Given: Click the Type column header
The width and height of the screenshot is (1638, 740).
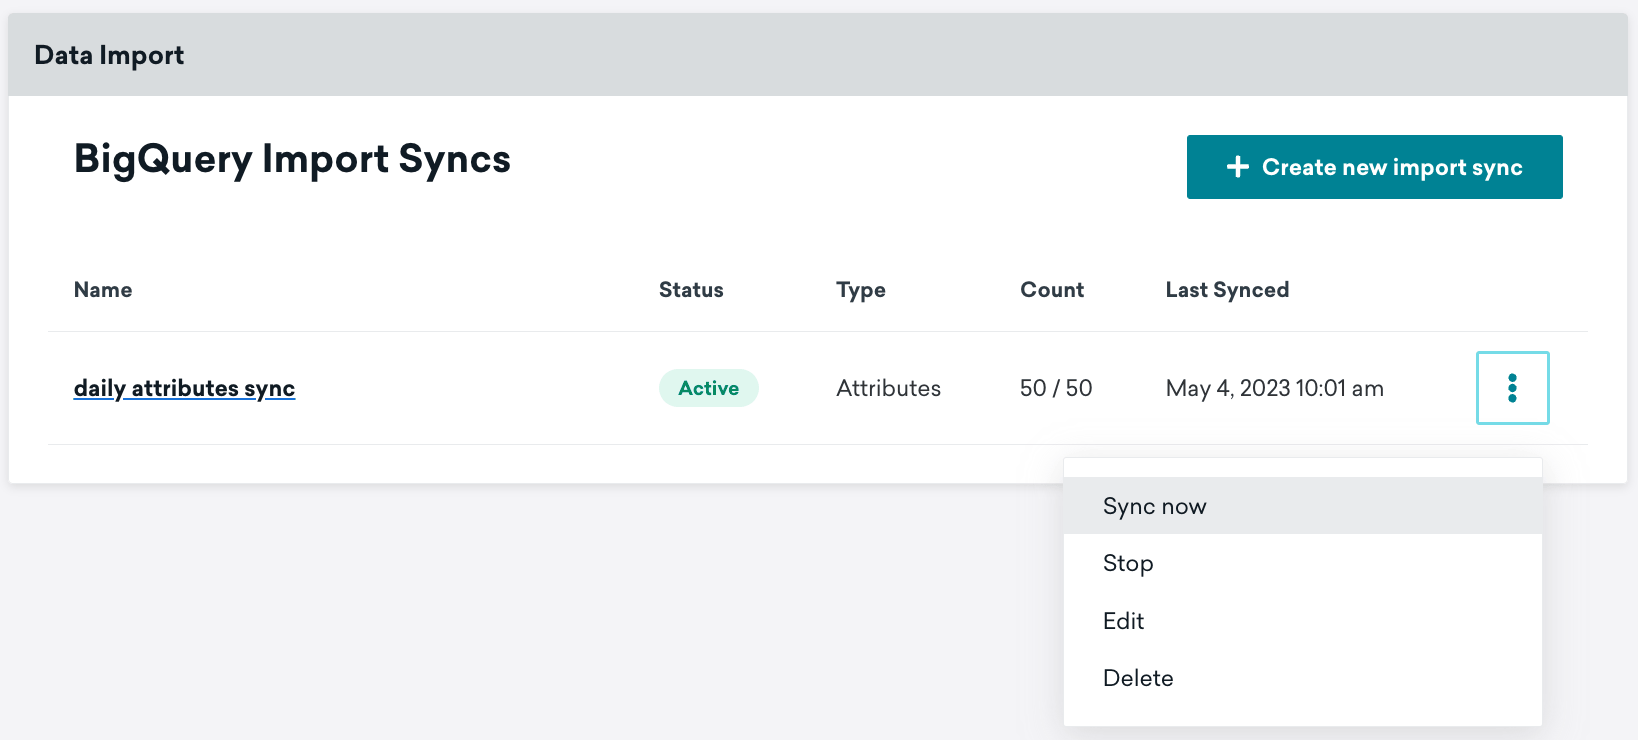Looking at the screenshot, I should coord(861,290).
